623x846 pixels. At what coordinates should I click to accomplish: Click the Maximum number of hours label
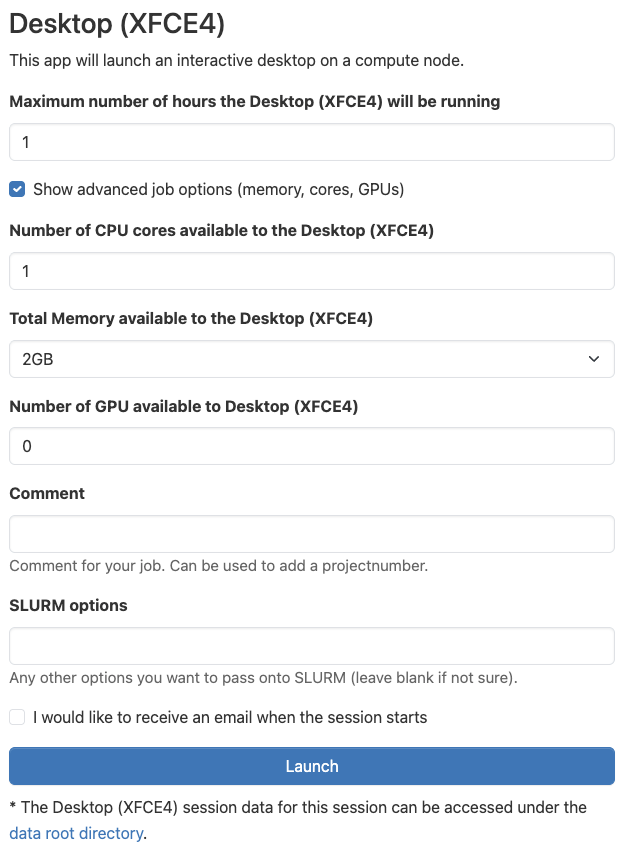coord(254,101)
